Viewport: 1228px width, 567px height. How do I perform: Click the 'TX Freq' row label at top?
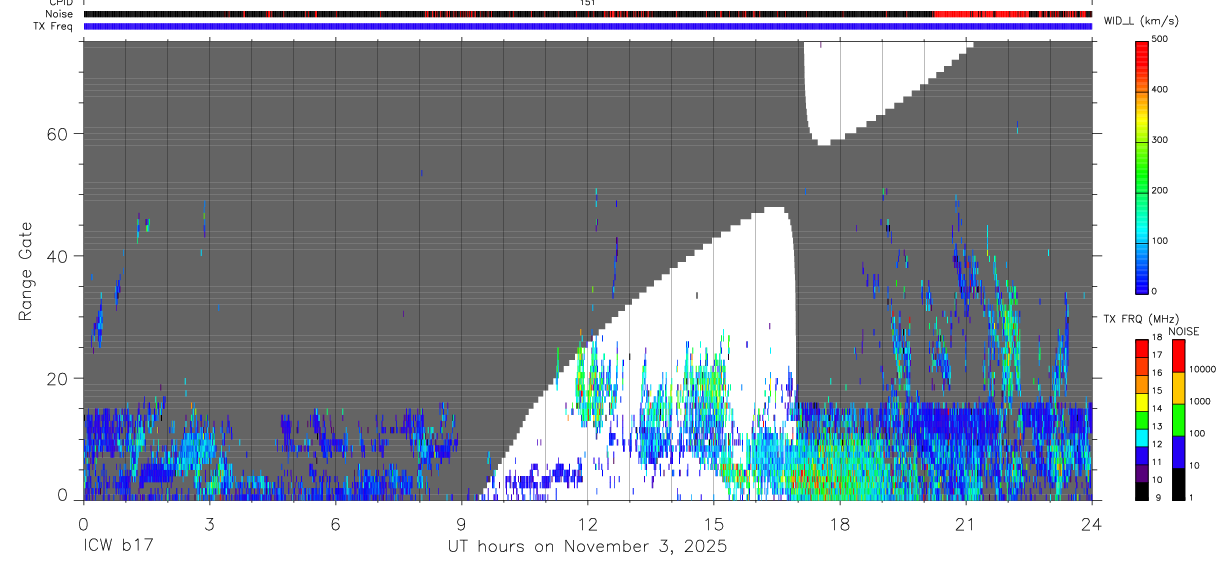54,26
